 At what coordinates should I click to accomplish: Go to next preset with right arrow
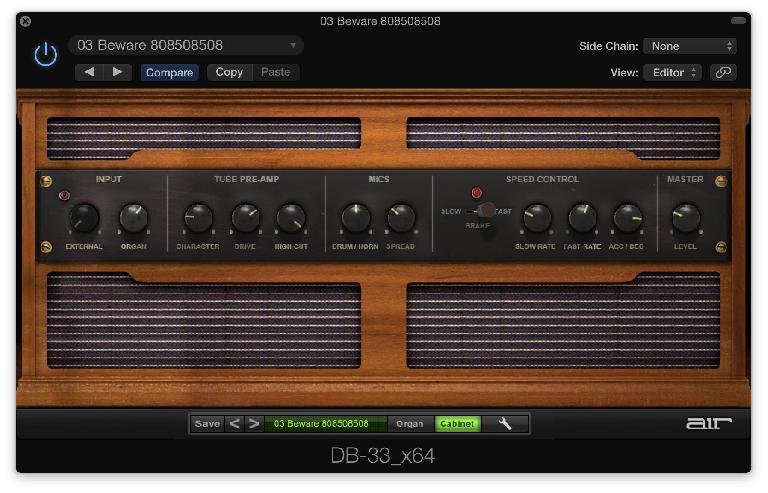point(118,72)
